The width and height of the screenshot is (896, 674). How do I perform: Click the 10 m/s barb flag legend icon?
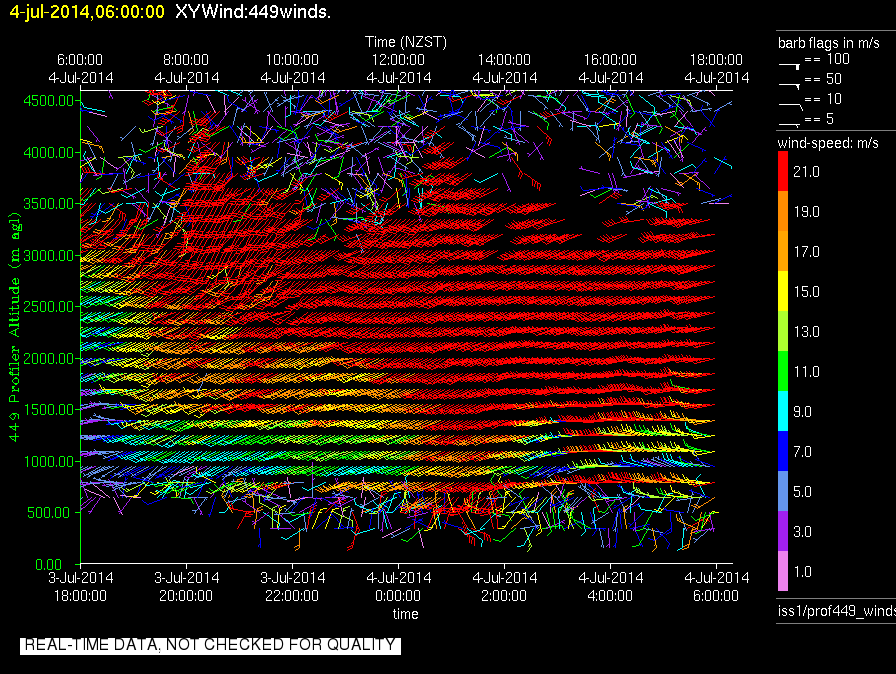click(791, 106)
